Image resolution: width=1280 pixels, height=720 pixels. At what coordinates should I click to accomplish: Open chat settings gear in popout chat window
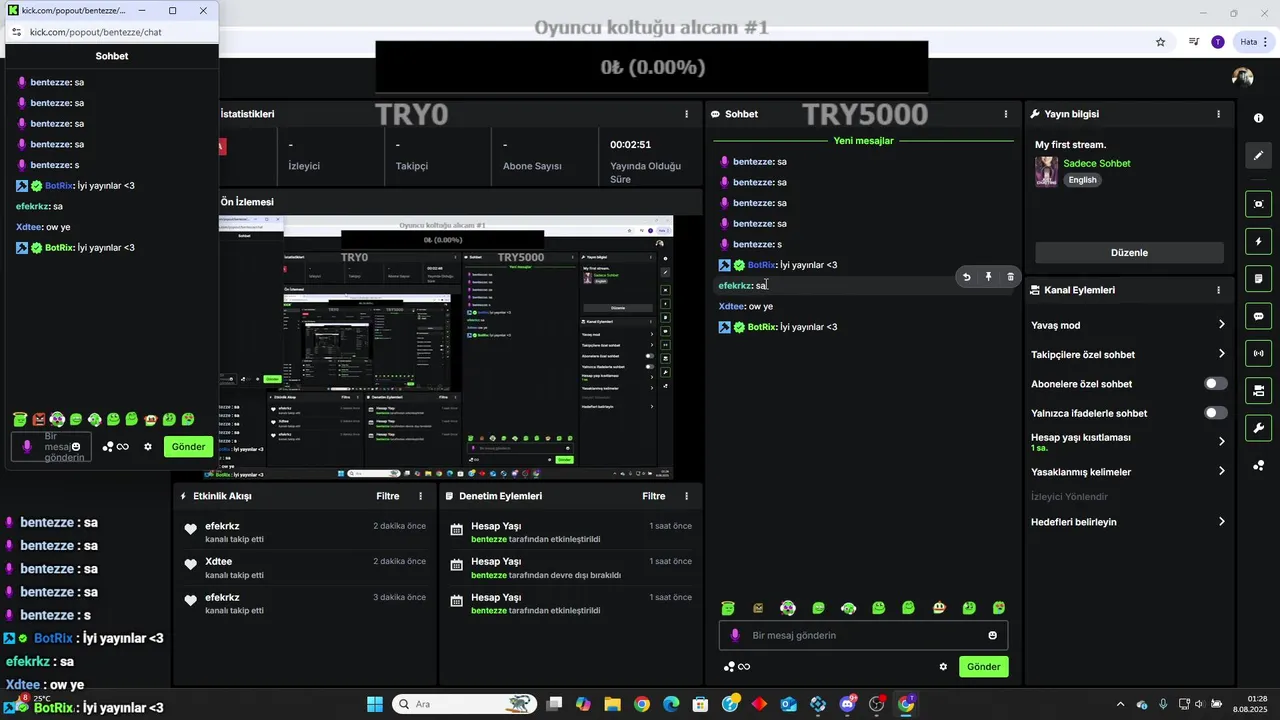pos(148,447)
